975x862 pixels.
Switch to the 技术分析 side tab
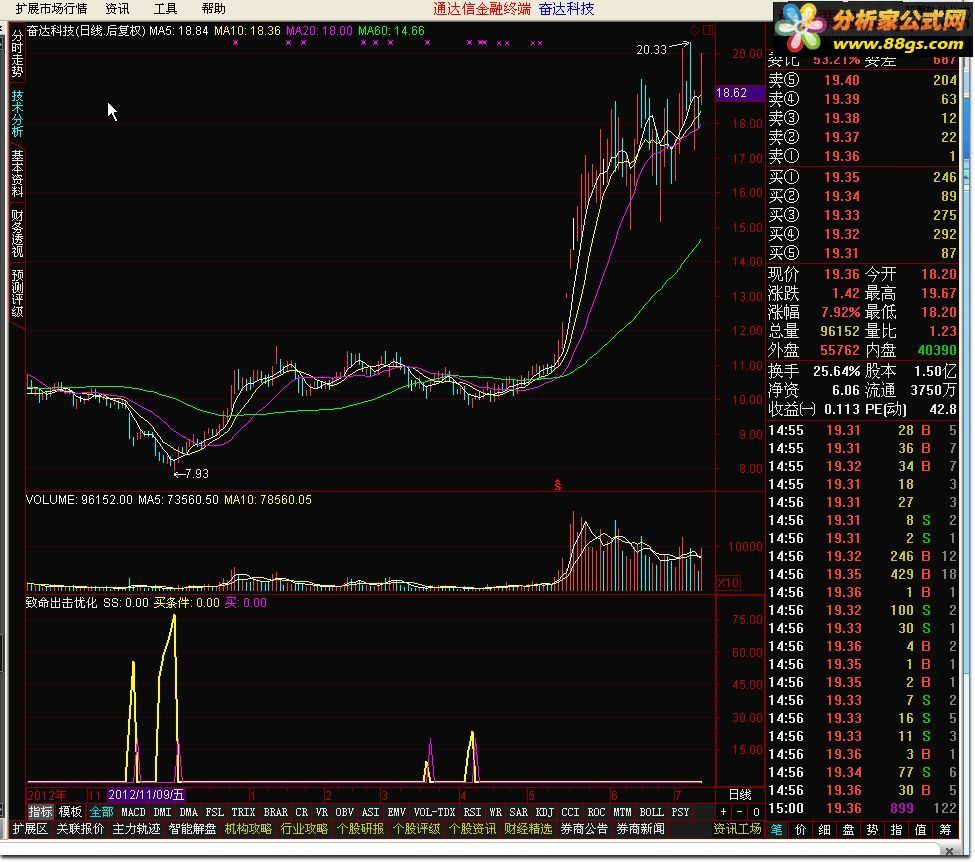(17, 113)
